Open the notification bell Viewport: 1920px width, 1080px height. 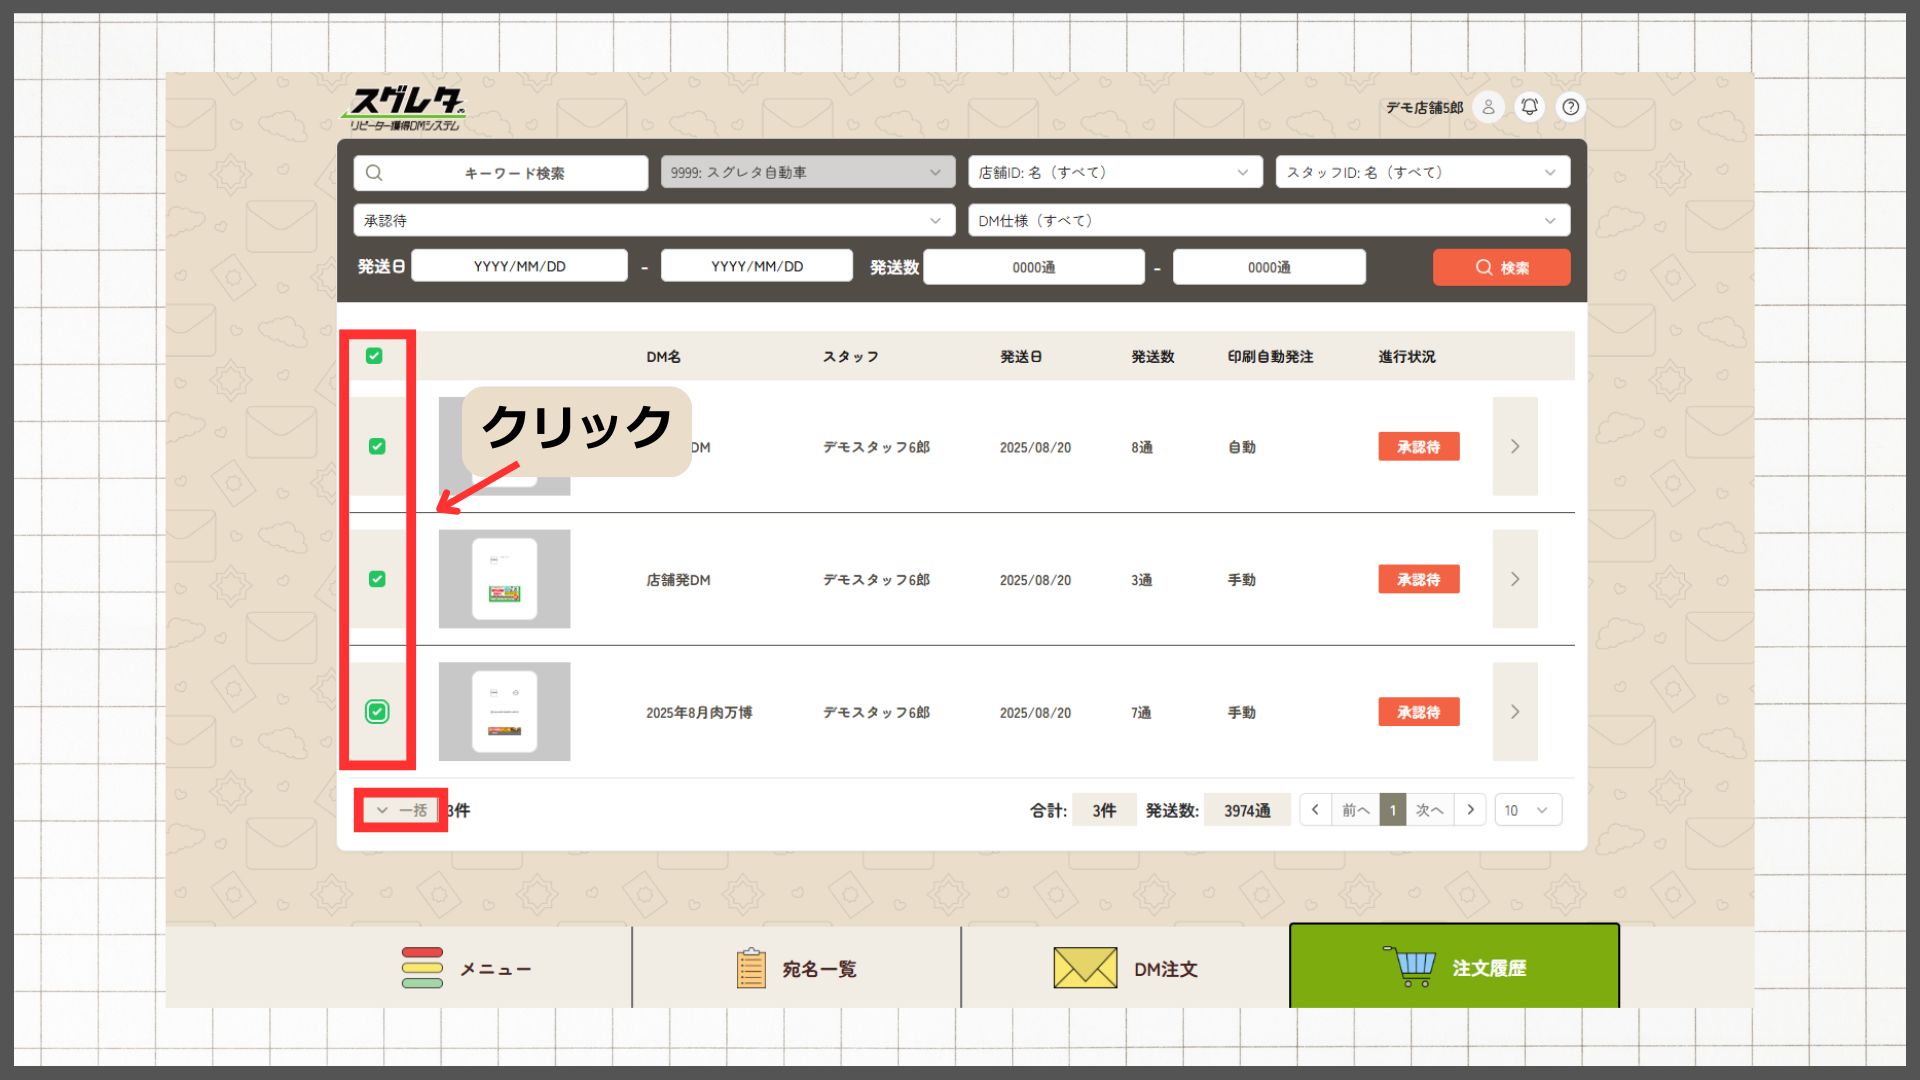1529,107
